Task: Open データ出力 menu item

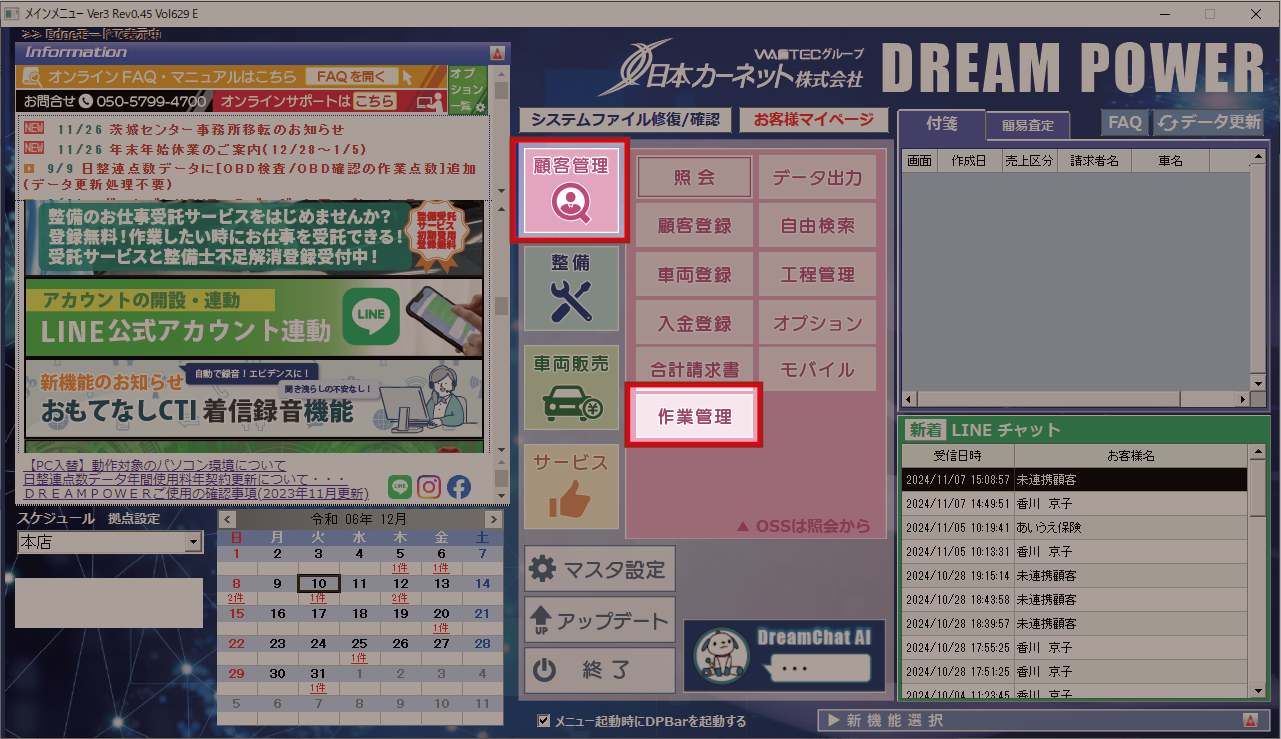Action: tap(817, 178)
